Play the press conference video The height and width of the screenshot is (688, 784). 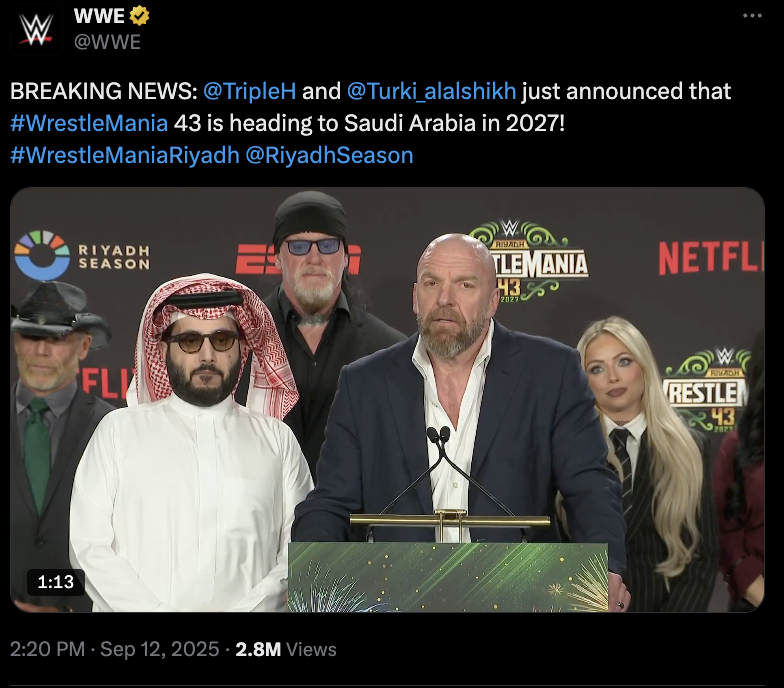tap(388, 400)
